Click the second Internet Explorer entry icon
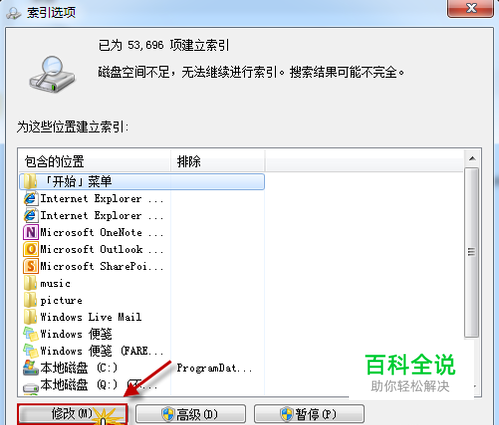Viewport: 499px width, 425px height. point(30,215)
